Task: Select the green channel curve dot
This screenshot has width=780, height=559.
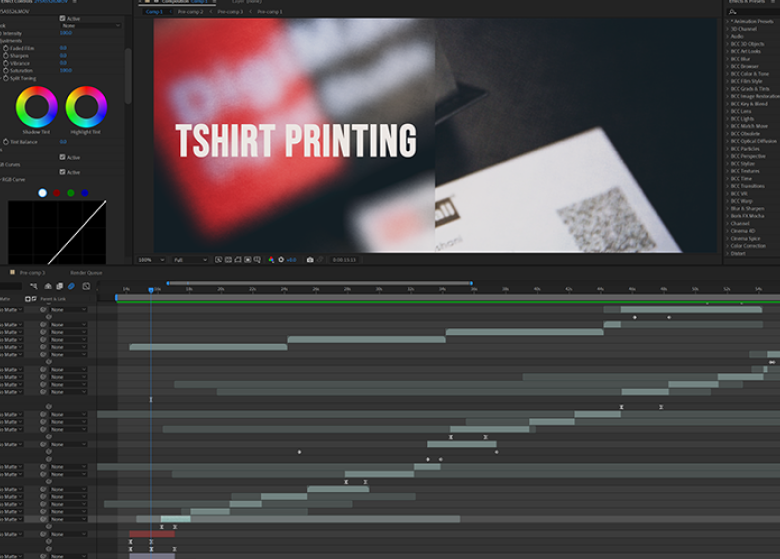Action: coord(70,193)
